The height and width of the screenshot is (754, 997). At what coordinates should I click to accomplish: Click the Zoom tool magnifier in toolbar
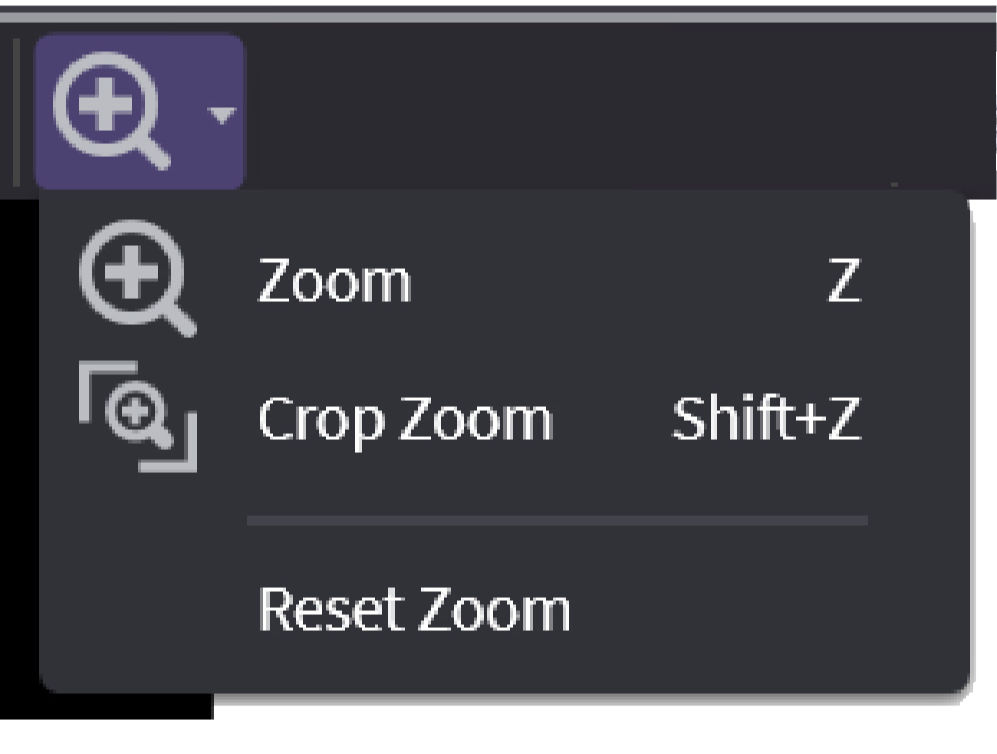[112, 112]
